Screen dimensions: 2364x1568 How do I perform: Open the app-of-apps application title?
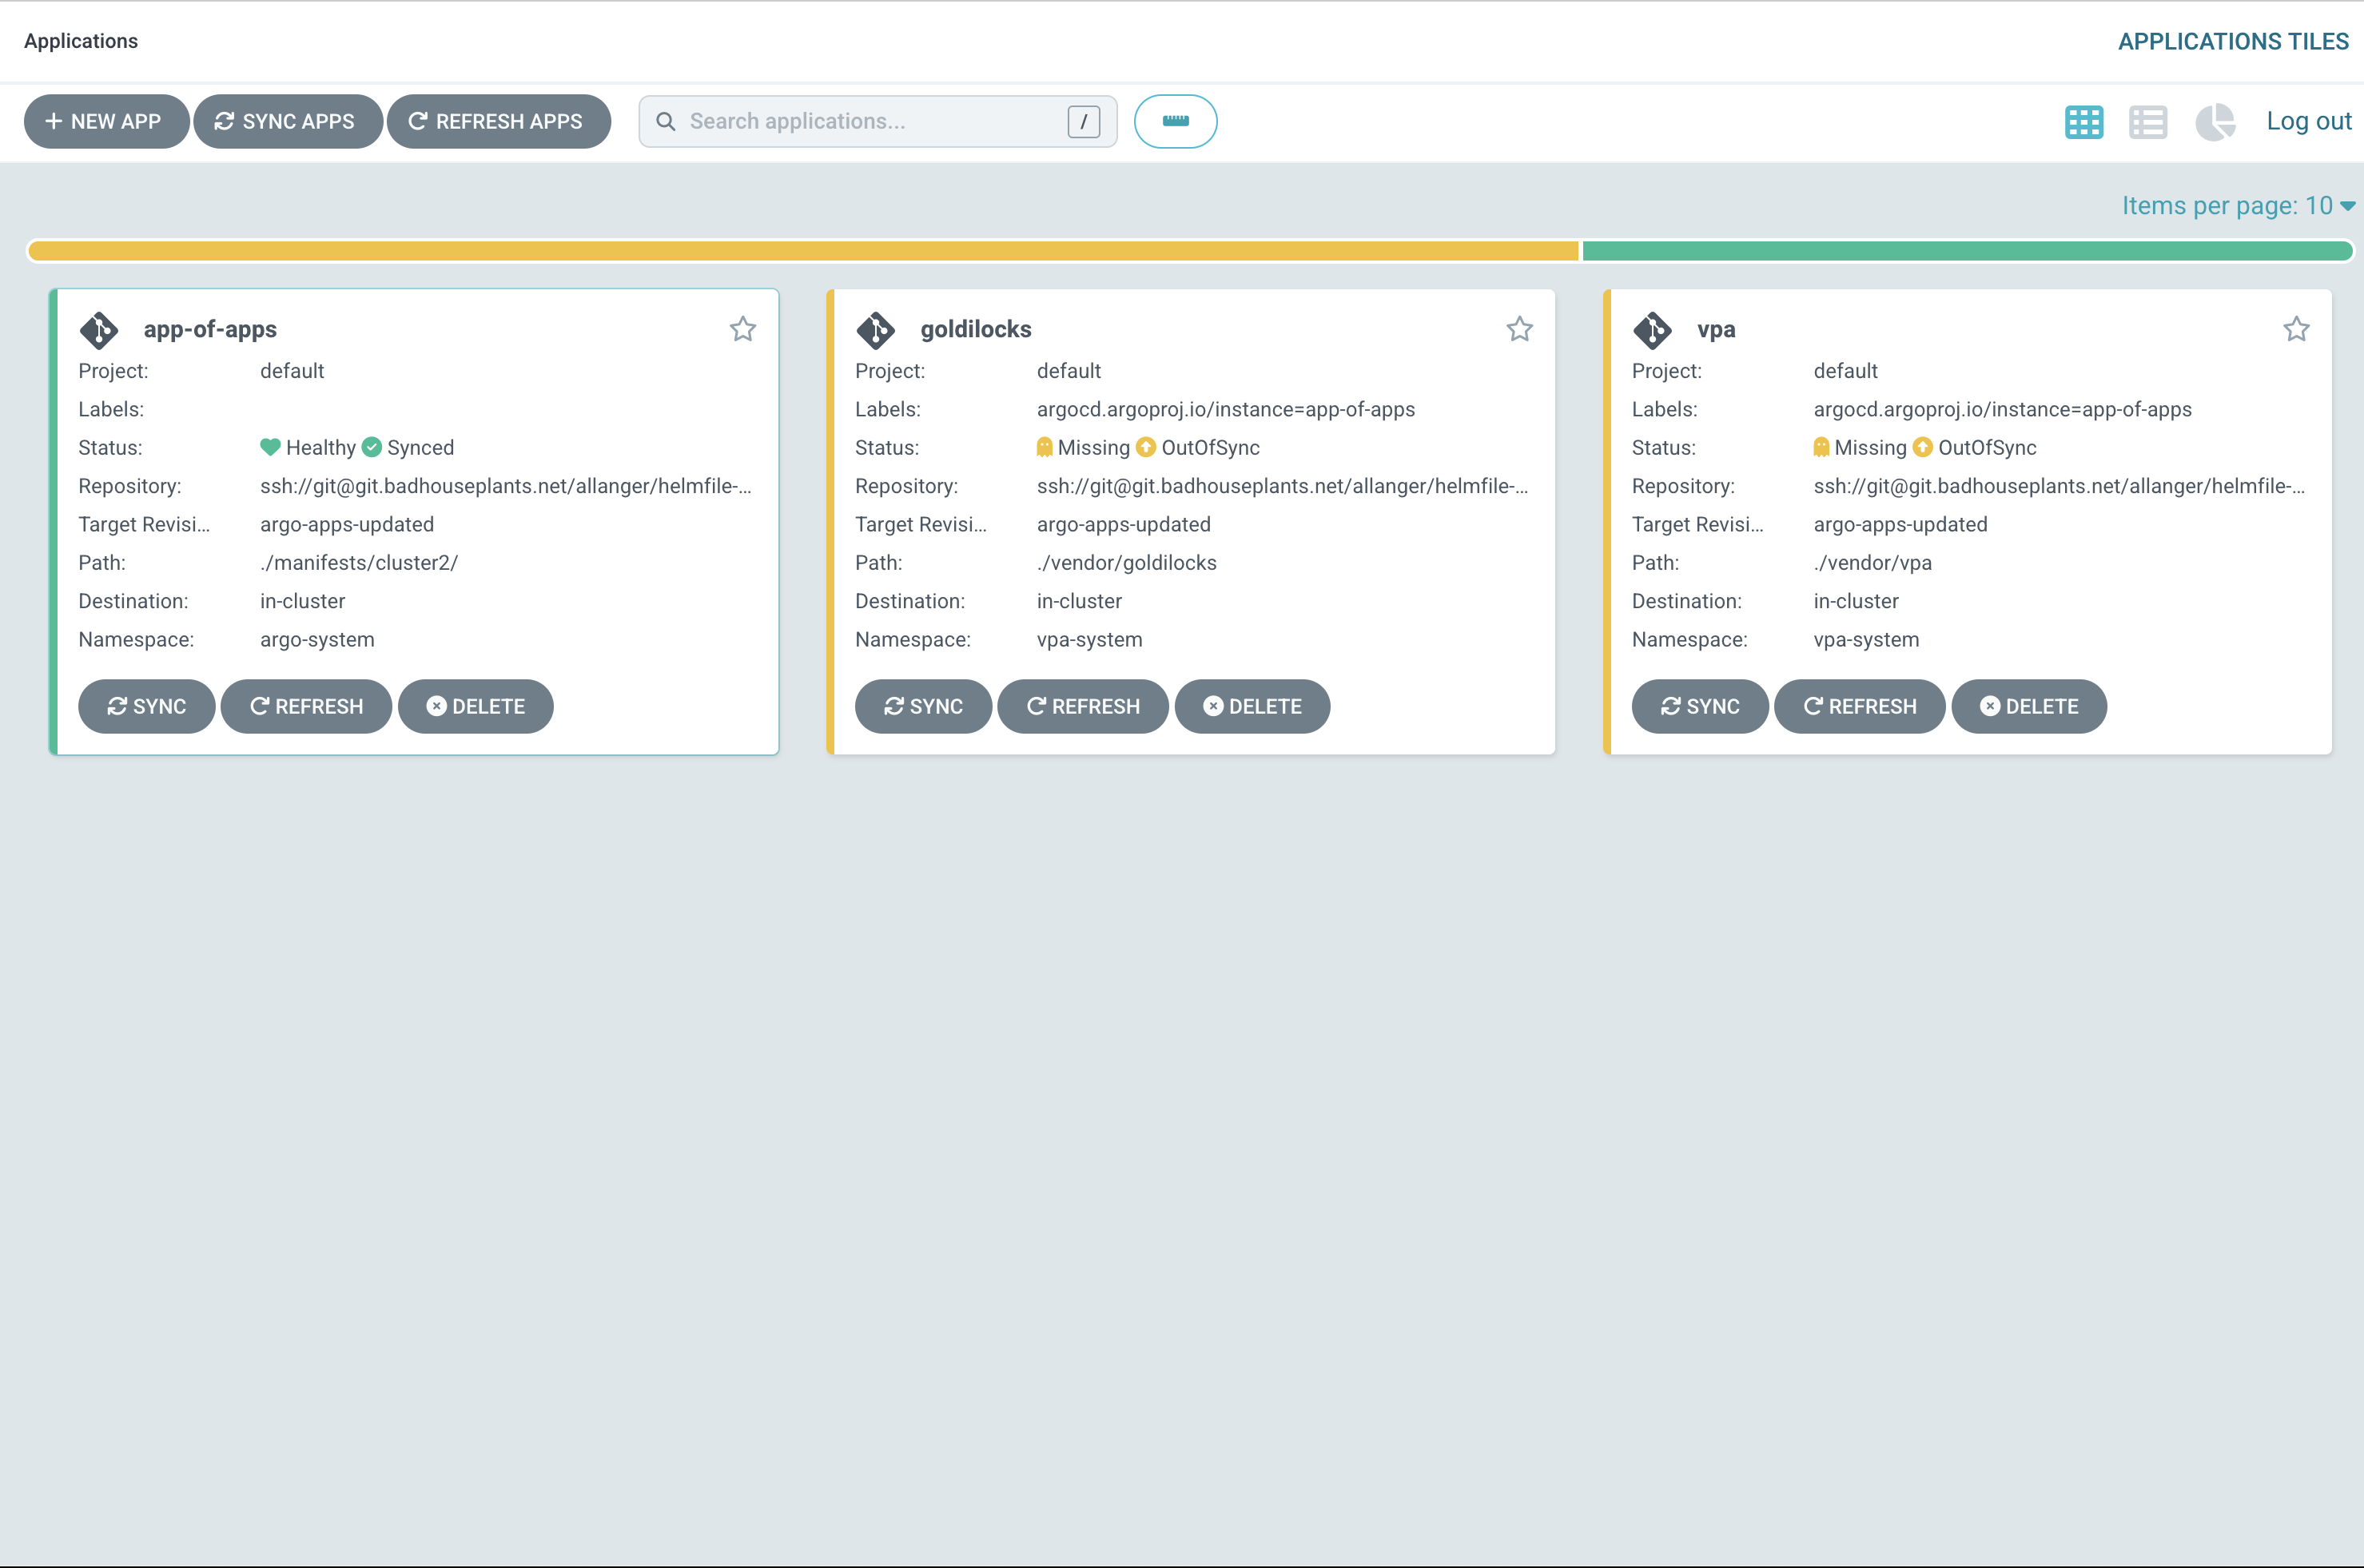tap(210, 329)
